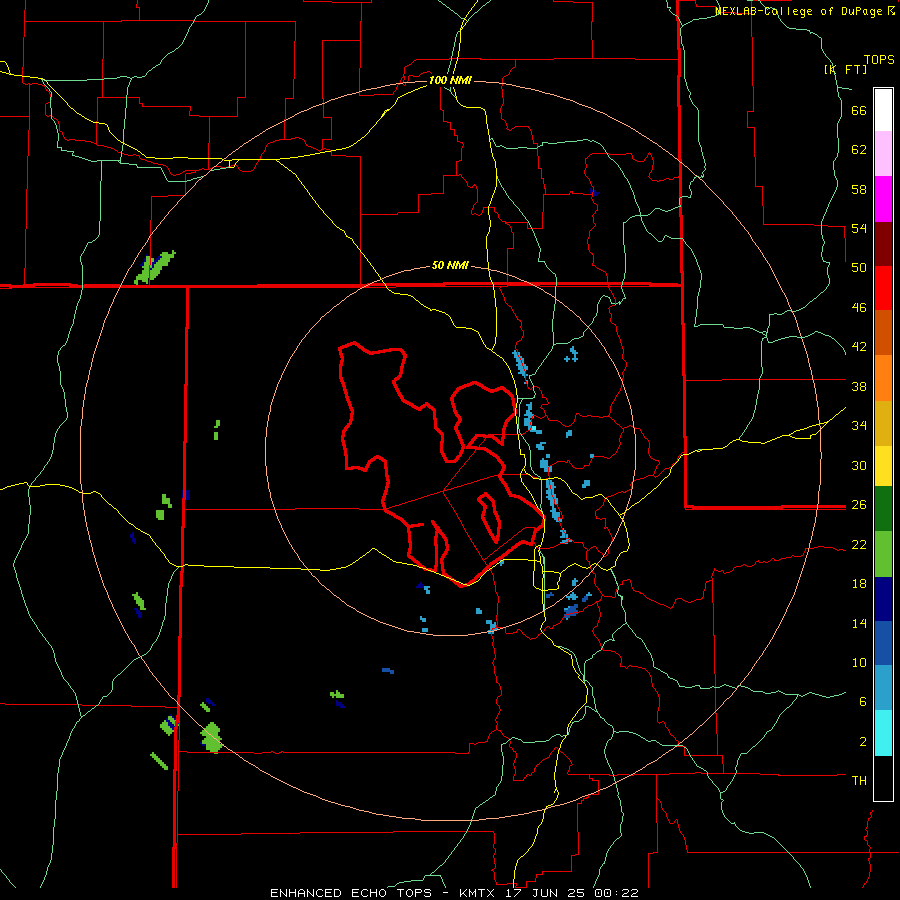Click the "ENHANCED ECHO TOPS" caption text
Viewport: 900px width, 900px height.
click(351, 893)
